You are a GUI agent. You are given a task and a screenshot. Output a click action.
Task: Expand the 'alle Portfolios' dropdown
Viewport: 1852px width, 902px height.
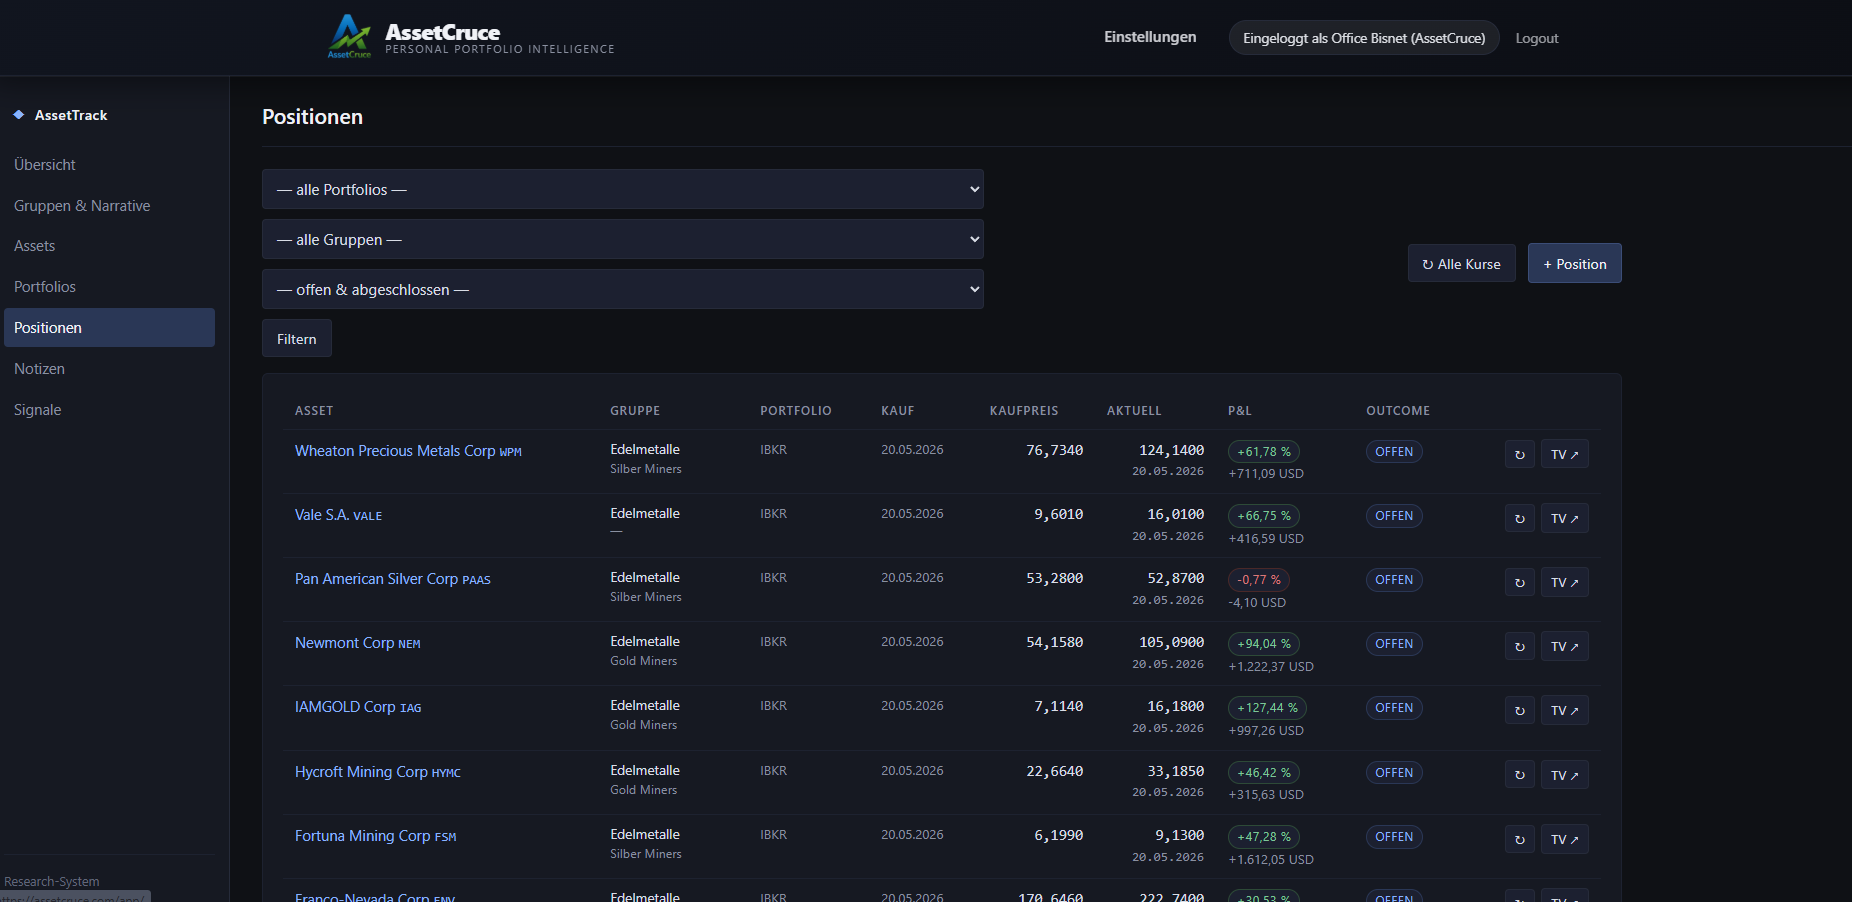point(622,189)
